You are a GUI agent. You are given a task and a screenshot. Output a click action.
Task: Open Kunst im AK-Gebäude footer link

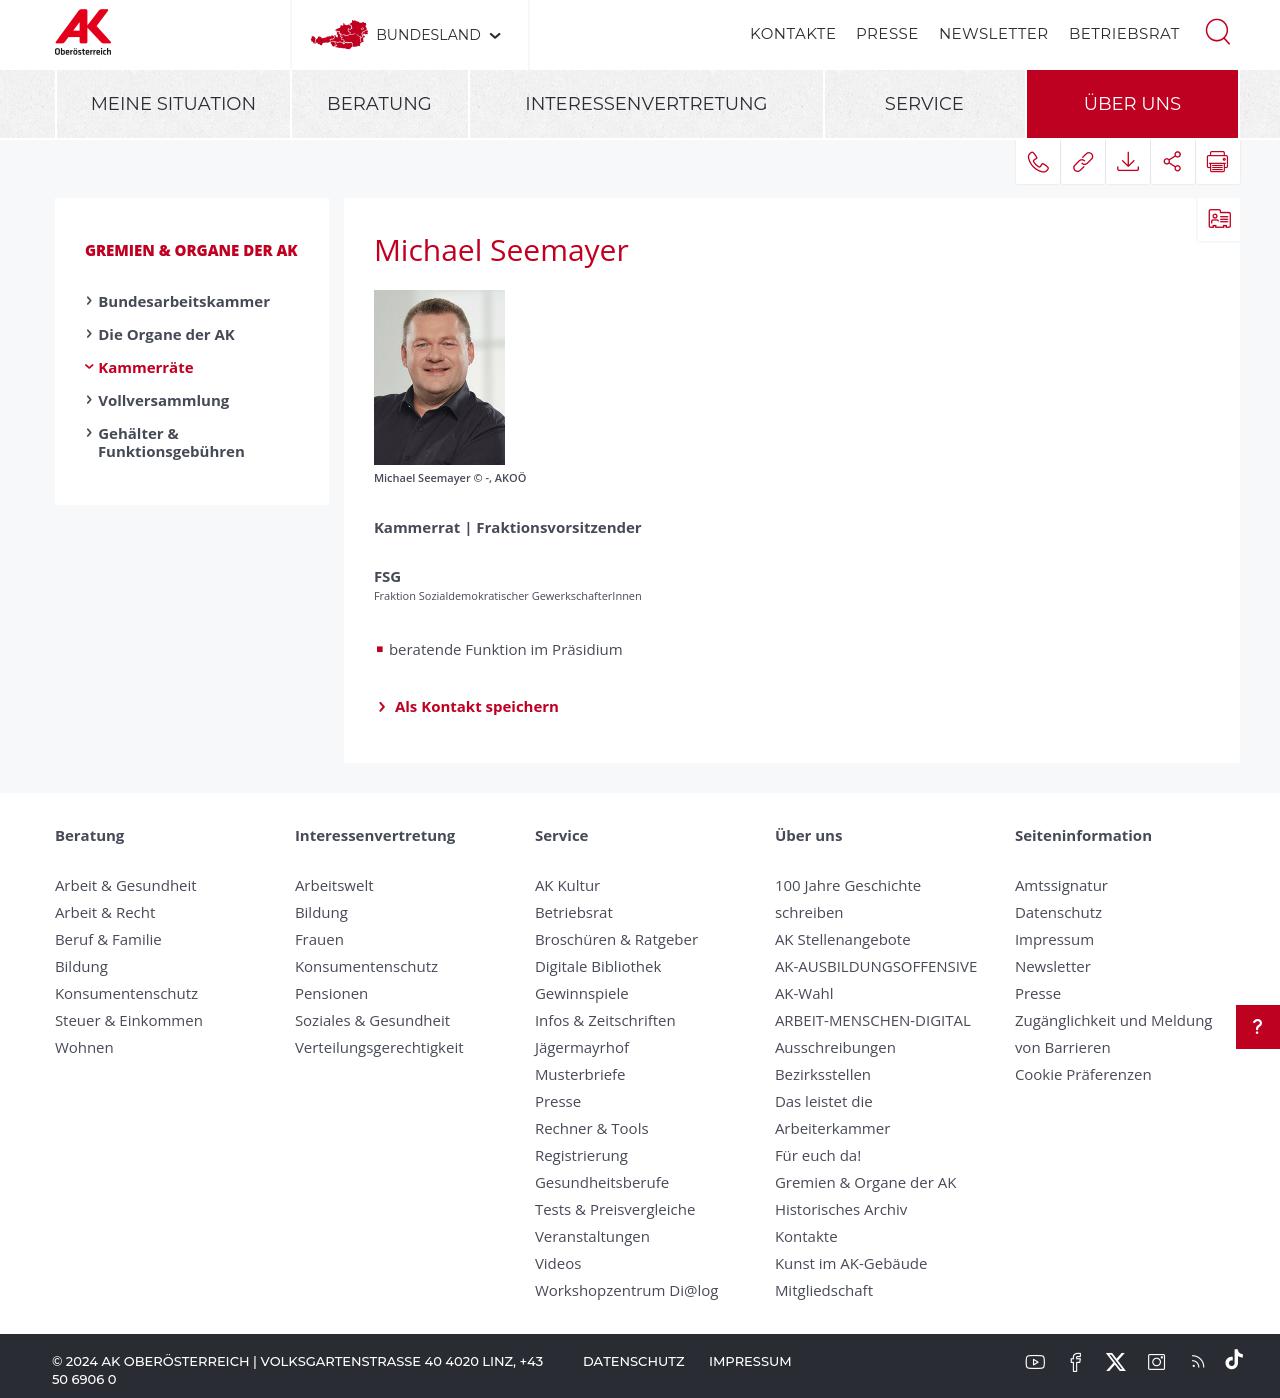[x=851, y=1263]
